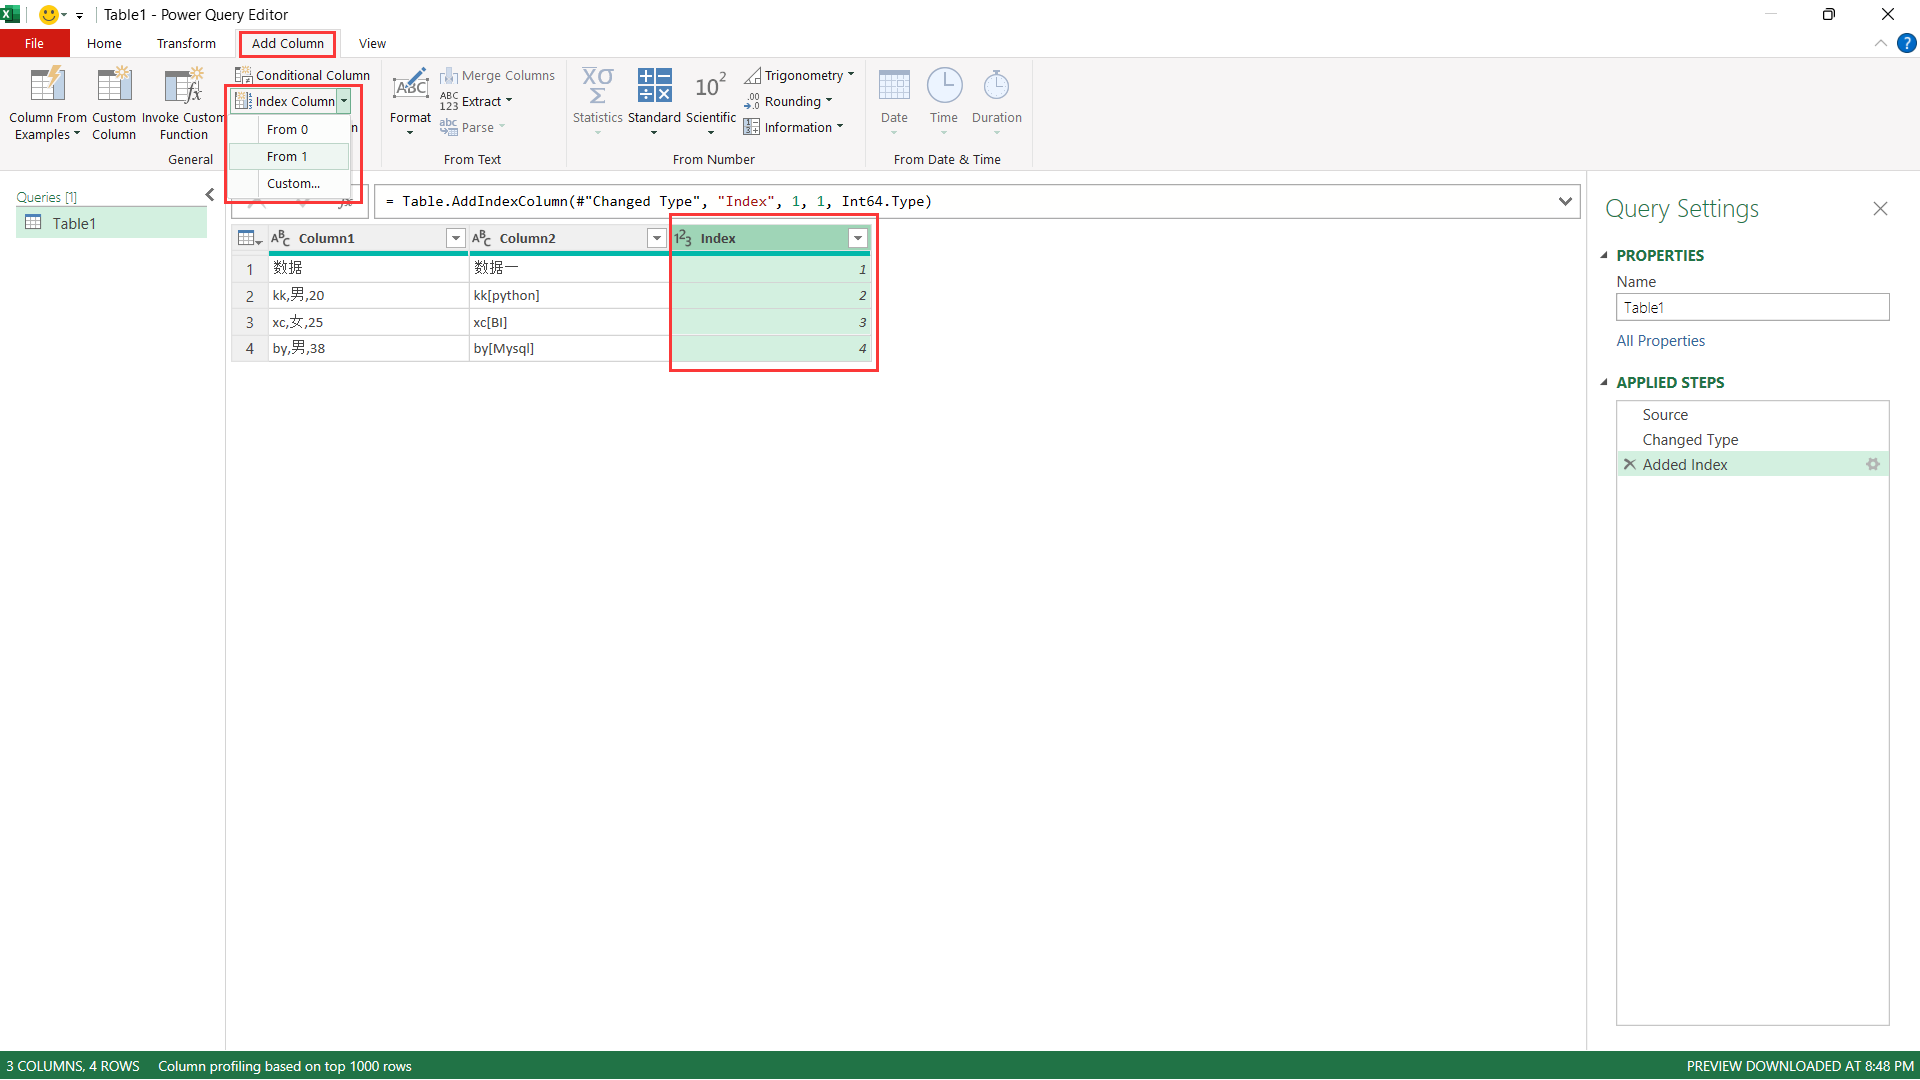
Task: Click Invoke Custom Function icon
Action: tap(183, 86)
